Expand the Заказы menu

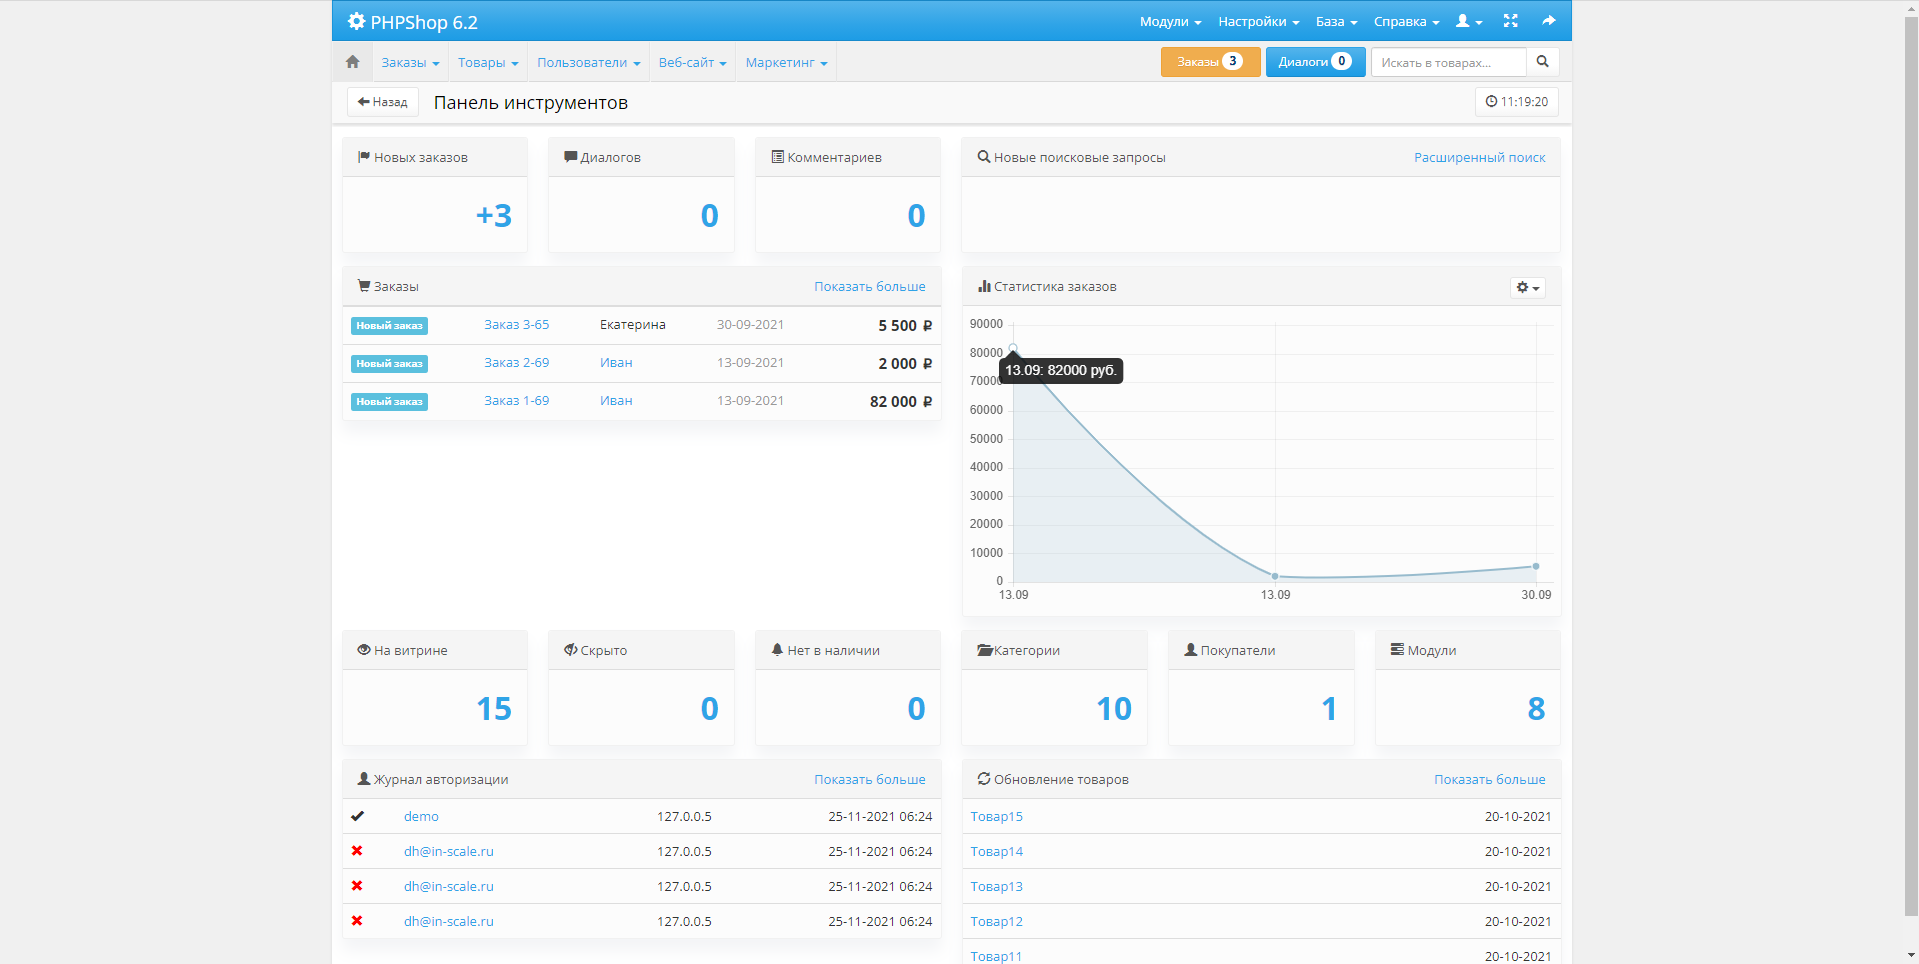(x=410, y=62)
